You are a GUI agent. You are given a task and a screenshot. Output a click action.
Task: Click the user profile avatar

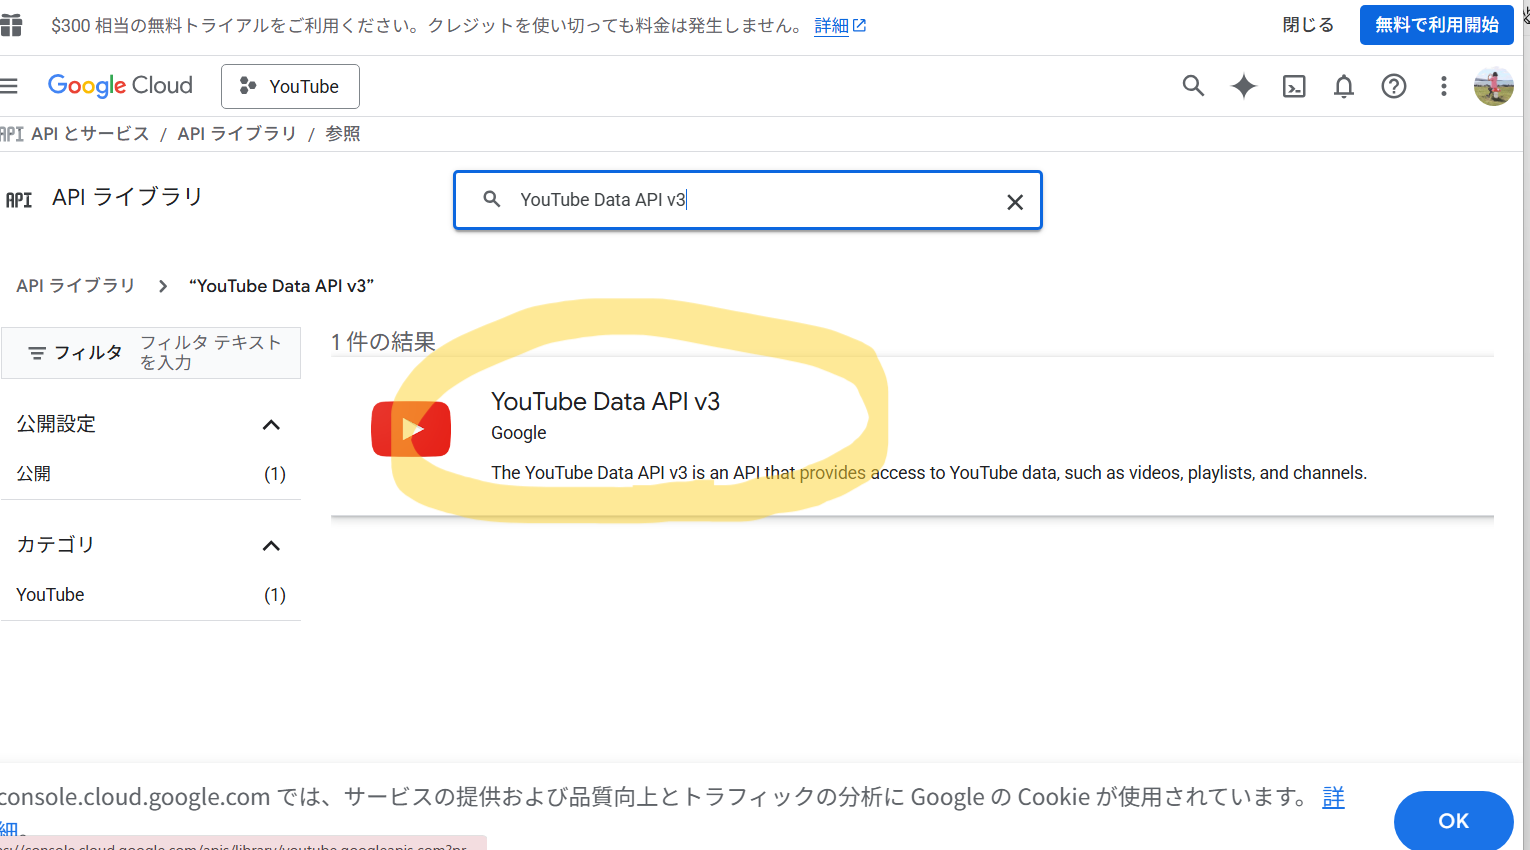coord(1493,86)
